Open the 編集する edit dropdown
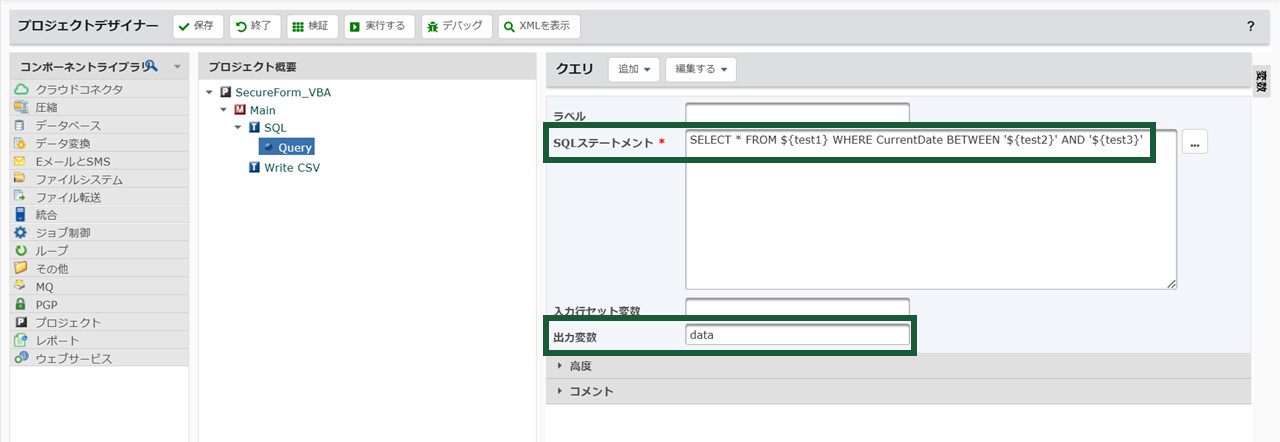The height and width of the screenshot is (442, 1280). pyautogui.click(x=701, y=70)
